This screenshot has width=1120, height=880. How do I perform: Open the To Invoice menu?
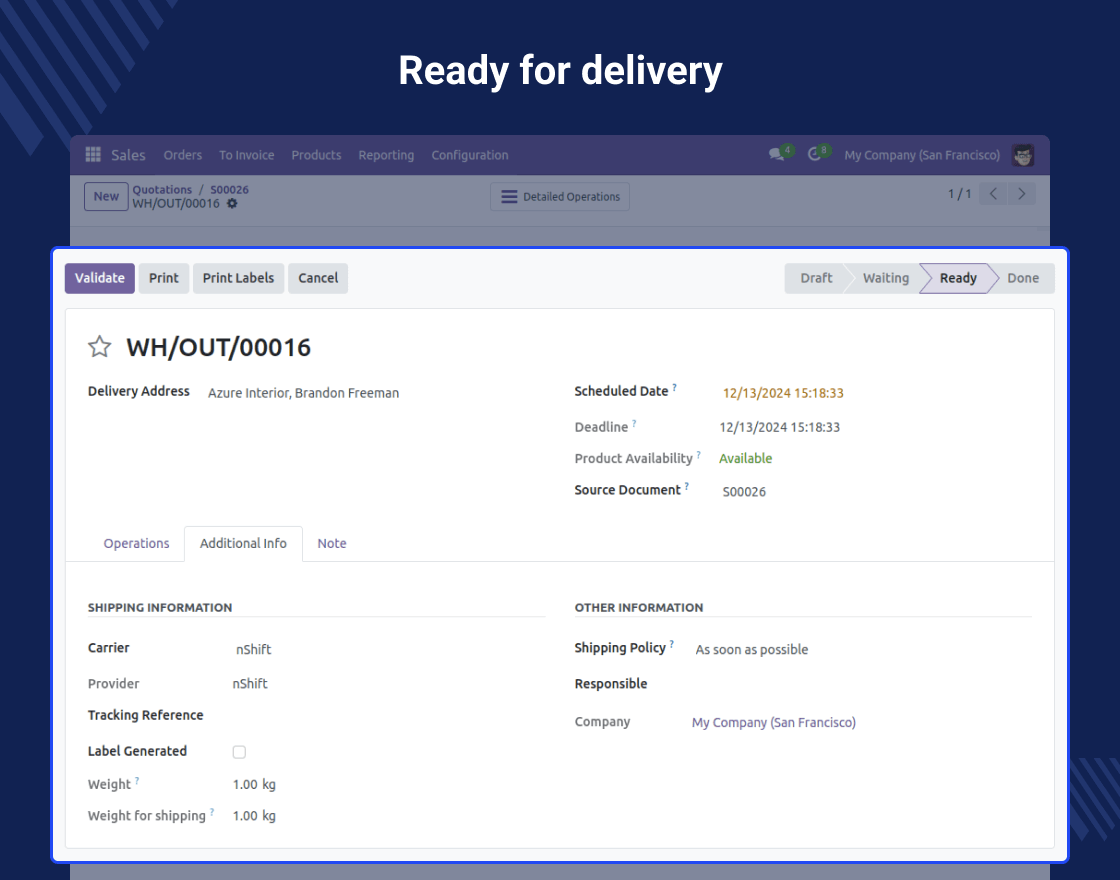pyautogui.click(x=246, y=155)
